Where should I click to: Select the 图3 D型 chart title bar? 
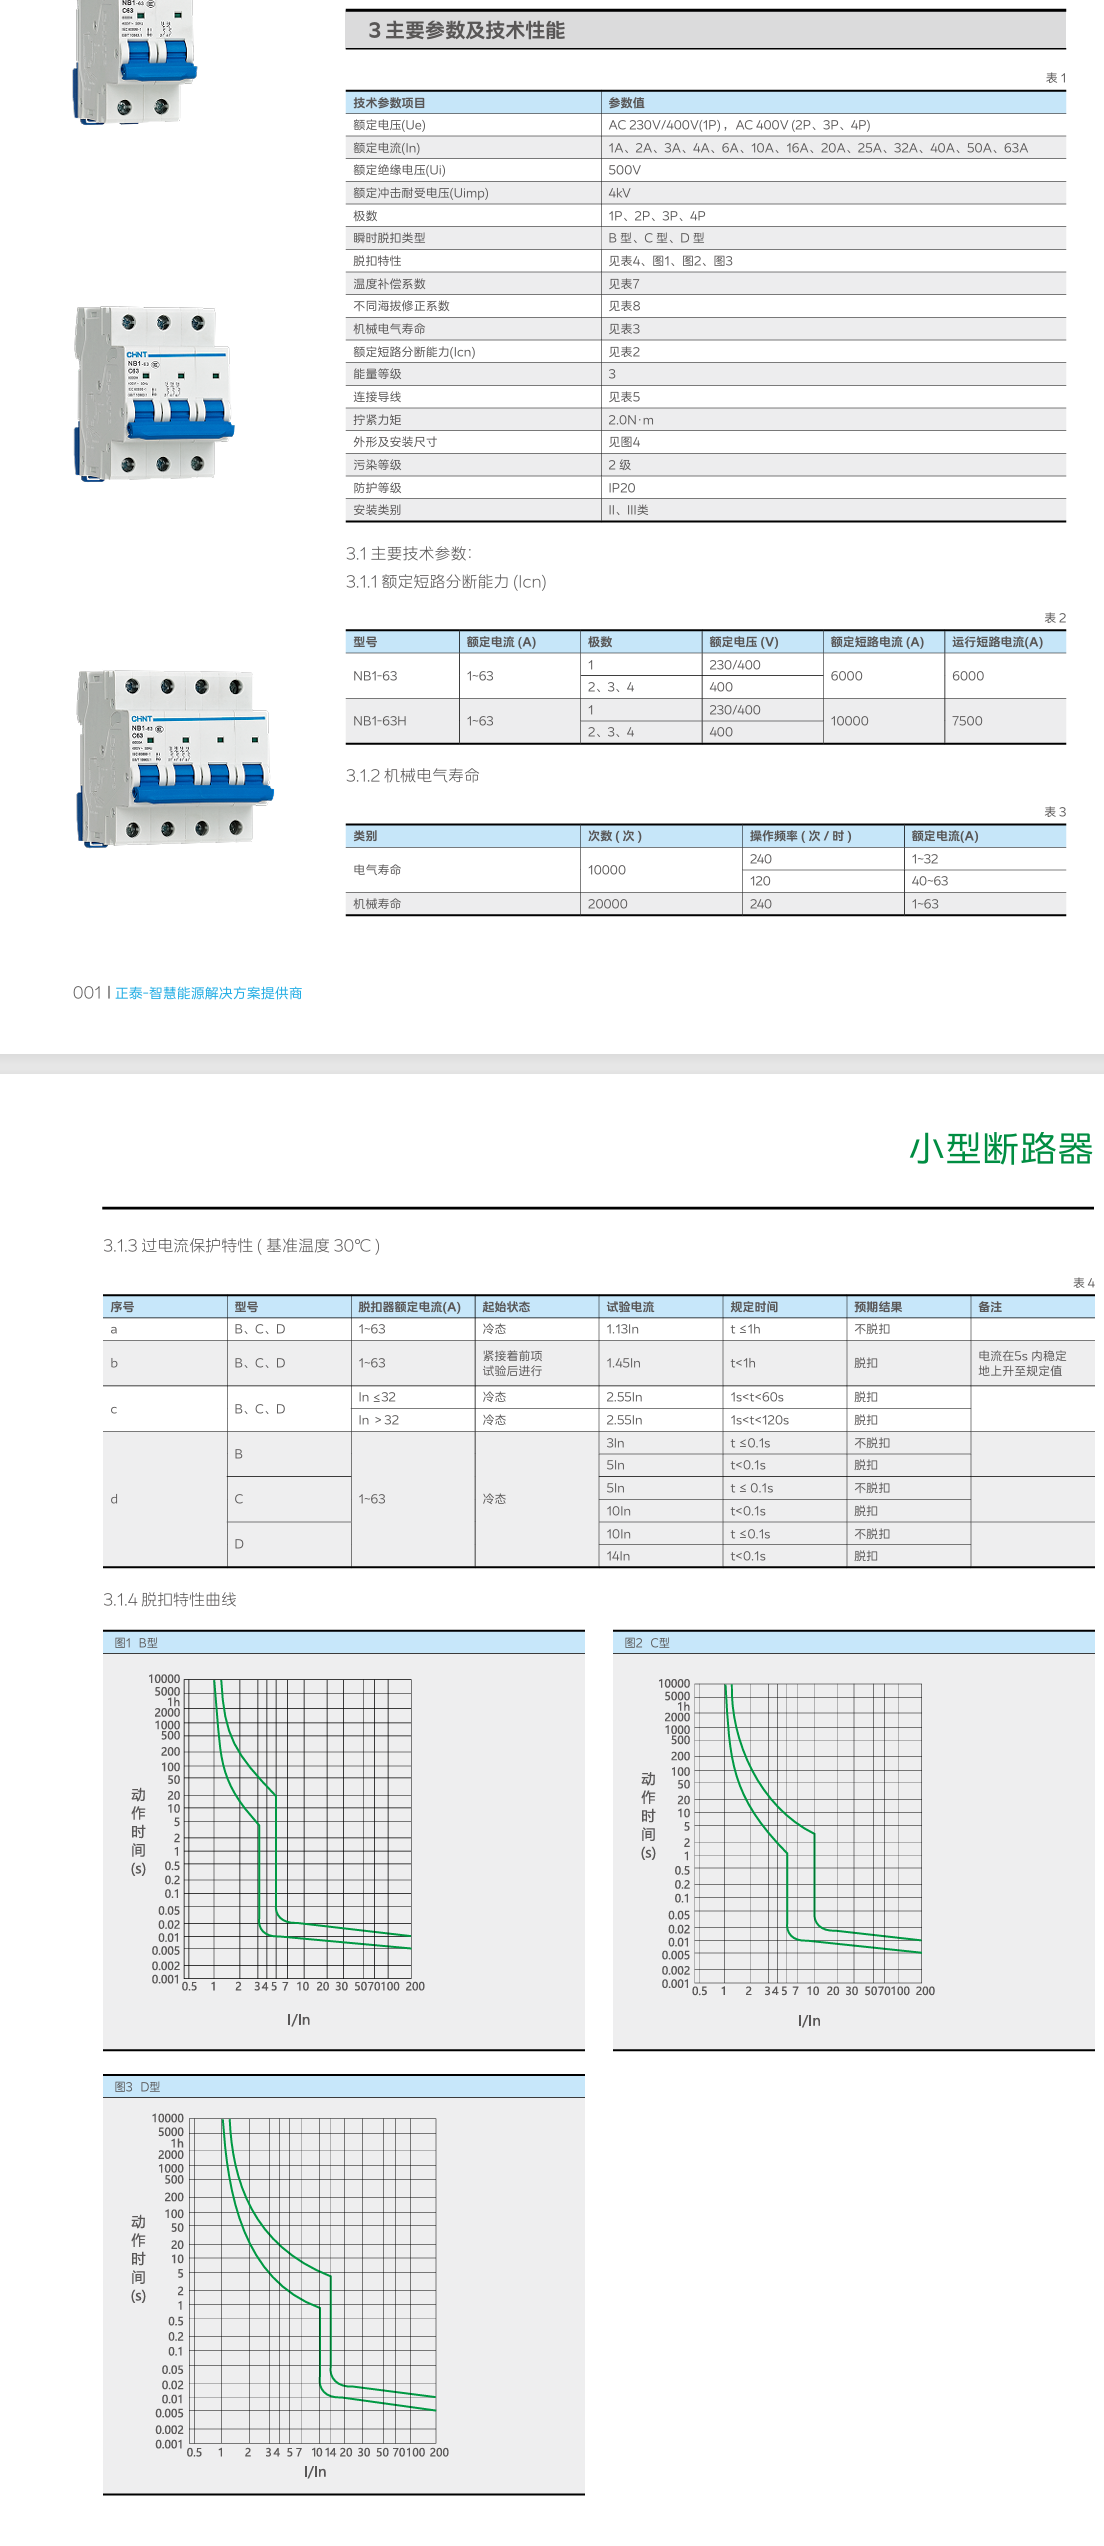point(343,2087)
